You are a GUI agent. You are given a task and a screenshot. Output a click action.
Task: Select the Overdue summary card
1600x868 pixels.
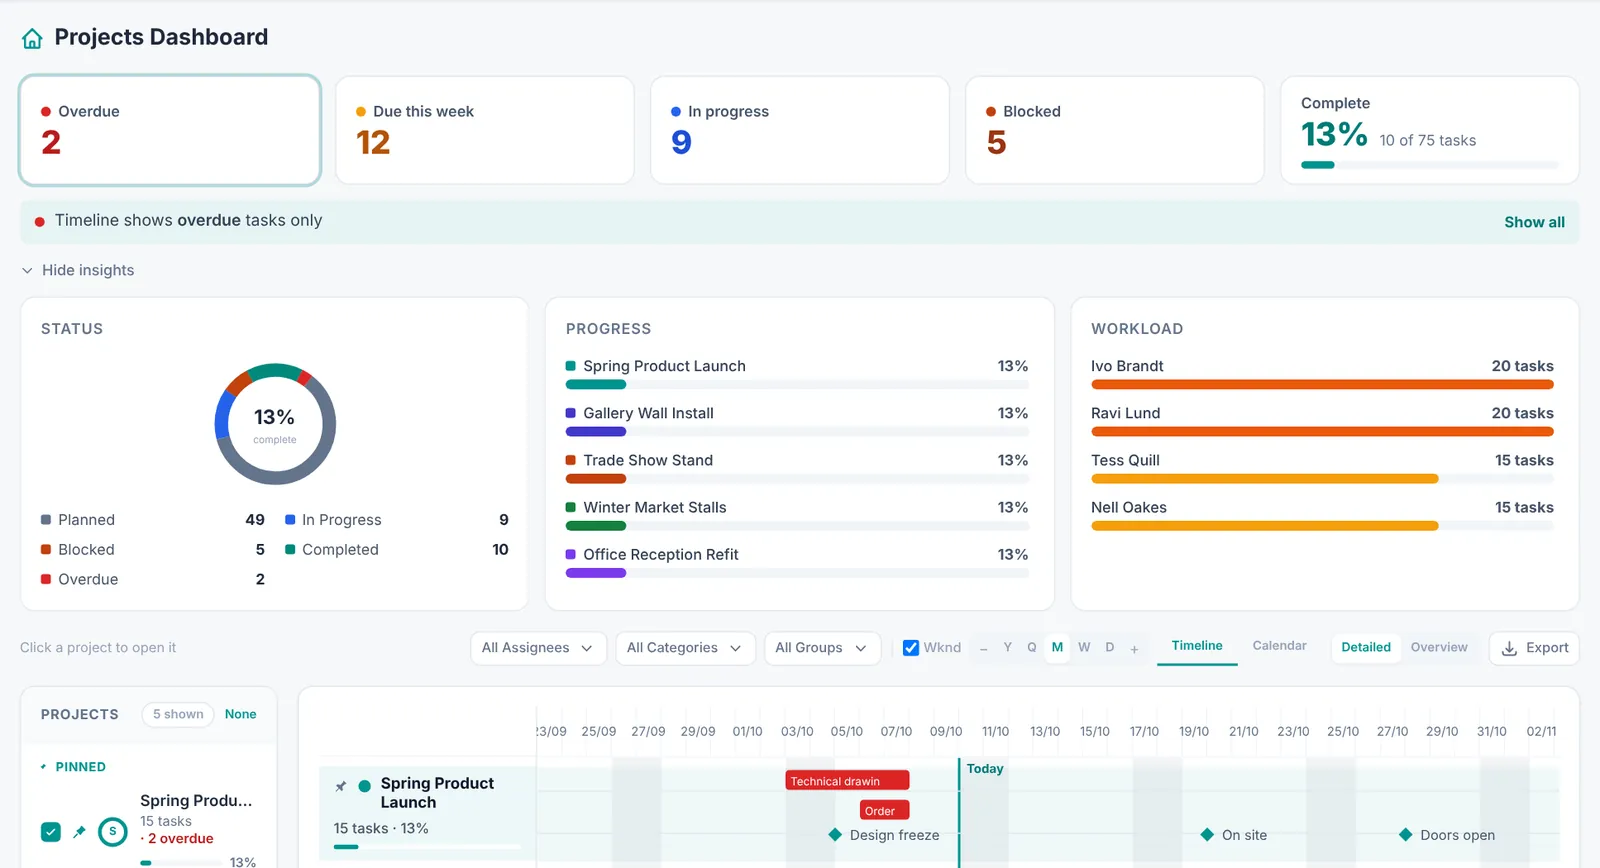(170, 130)
